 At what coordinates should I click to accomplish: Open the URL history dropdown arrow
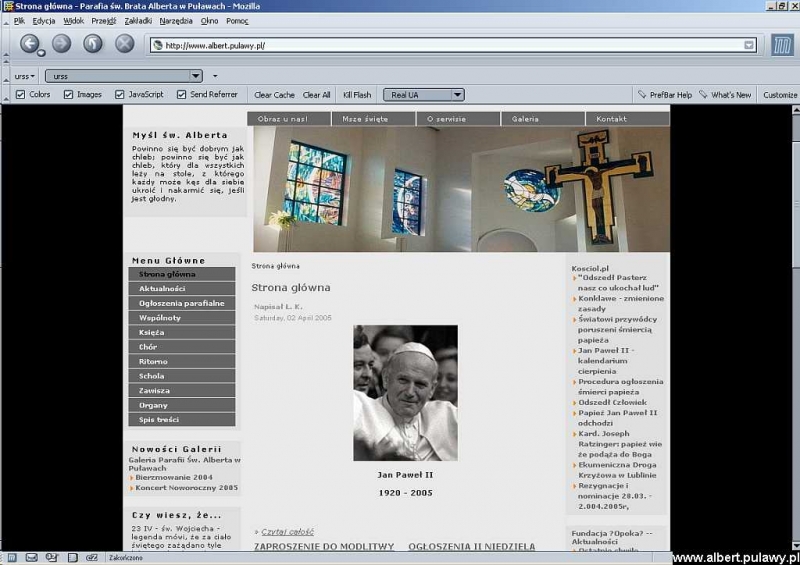748,45
